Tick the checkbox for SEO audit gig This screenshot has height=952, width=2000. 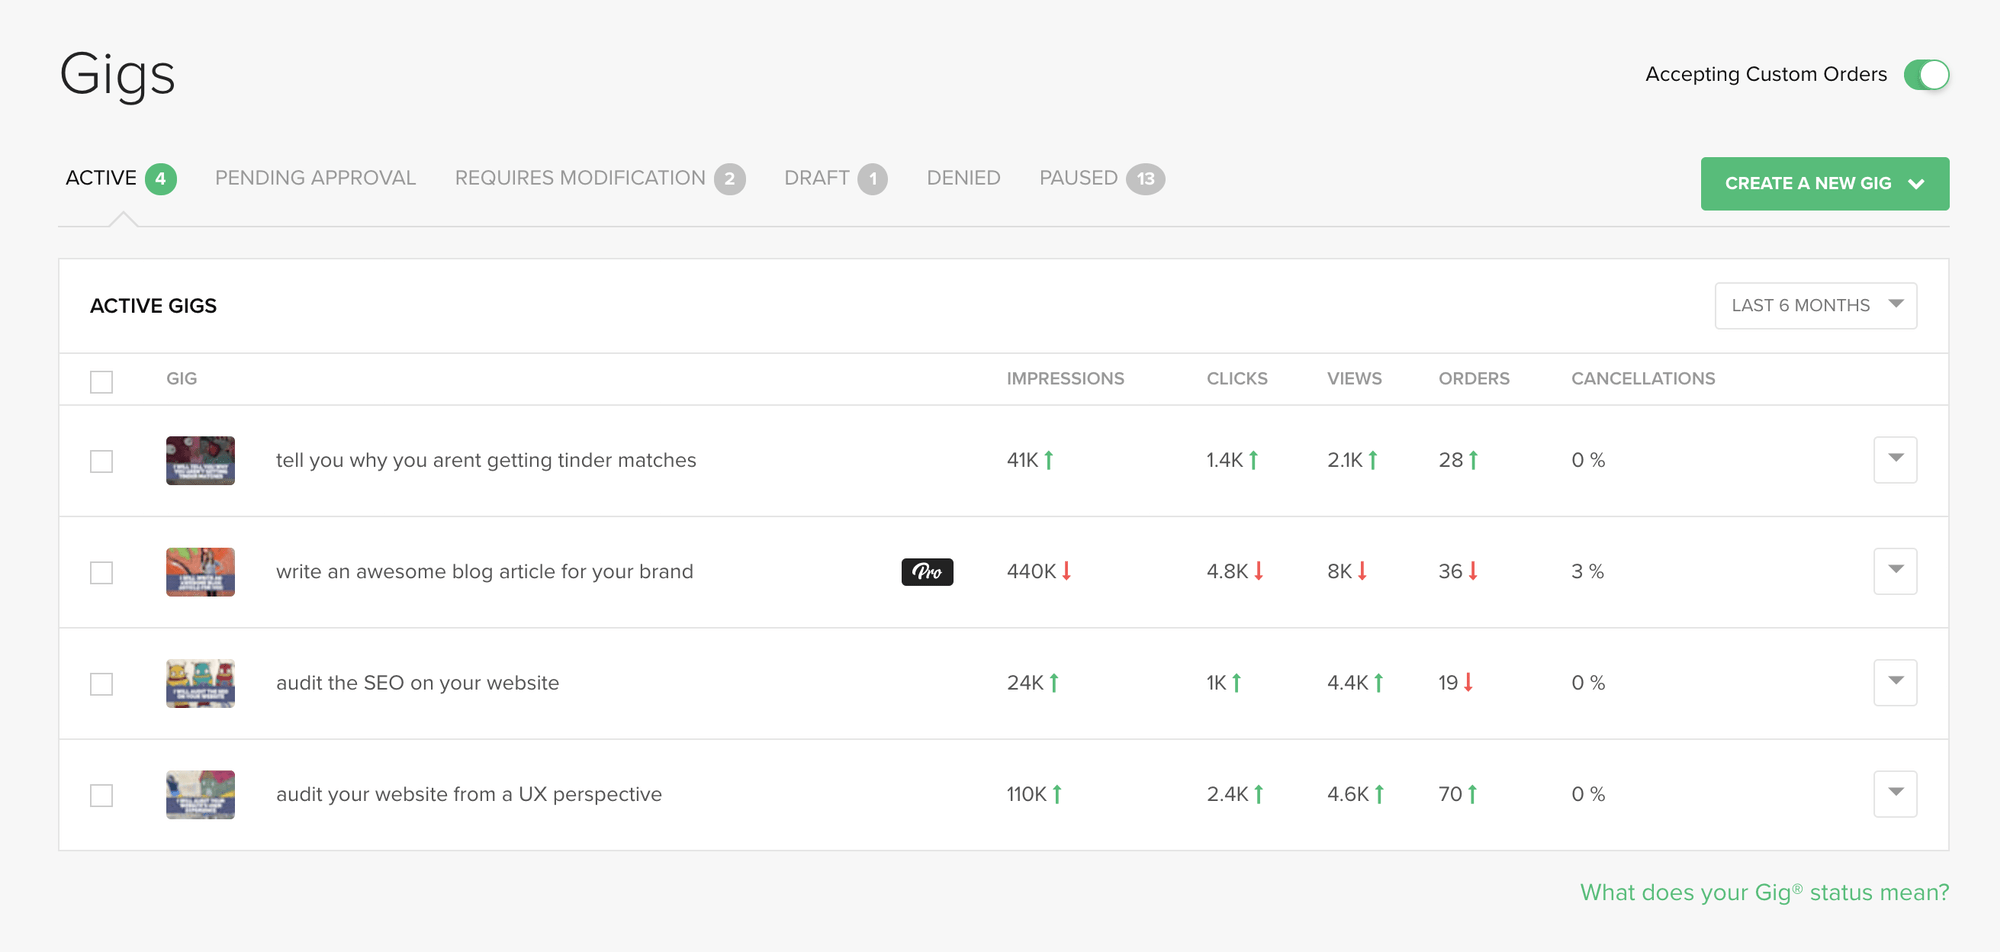click(x=101, y=684)
